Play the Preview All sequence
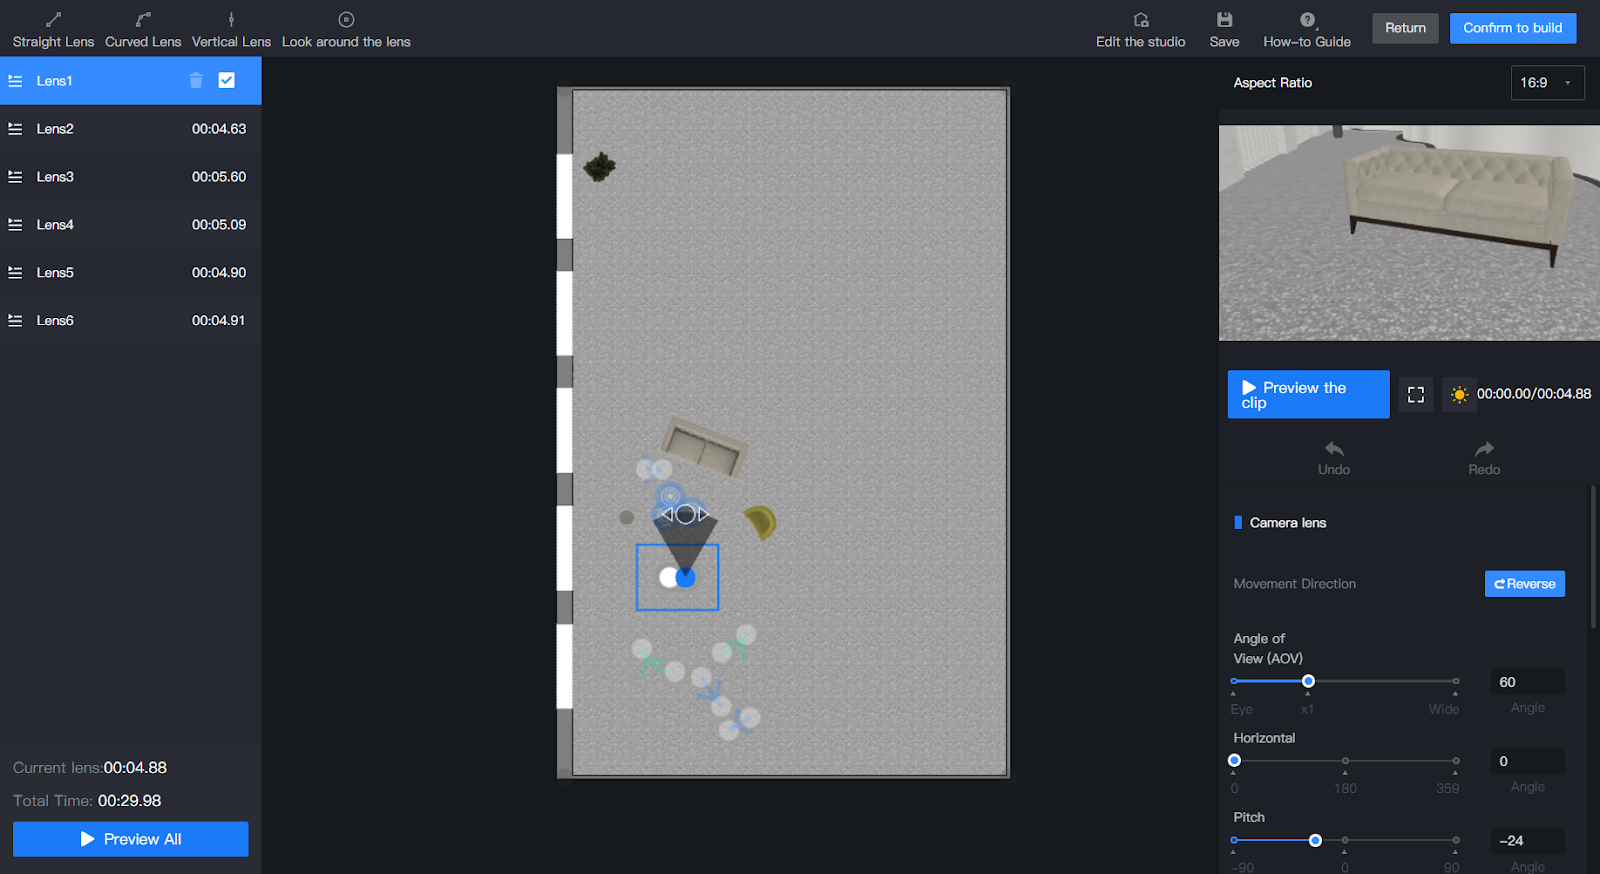This screenshot has height=874, width=1600. 131,839
